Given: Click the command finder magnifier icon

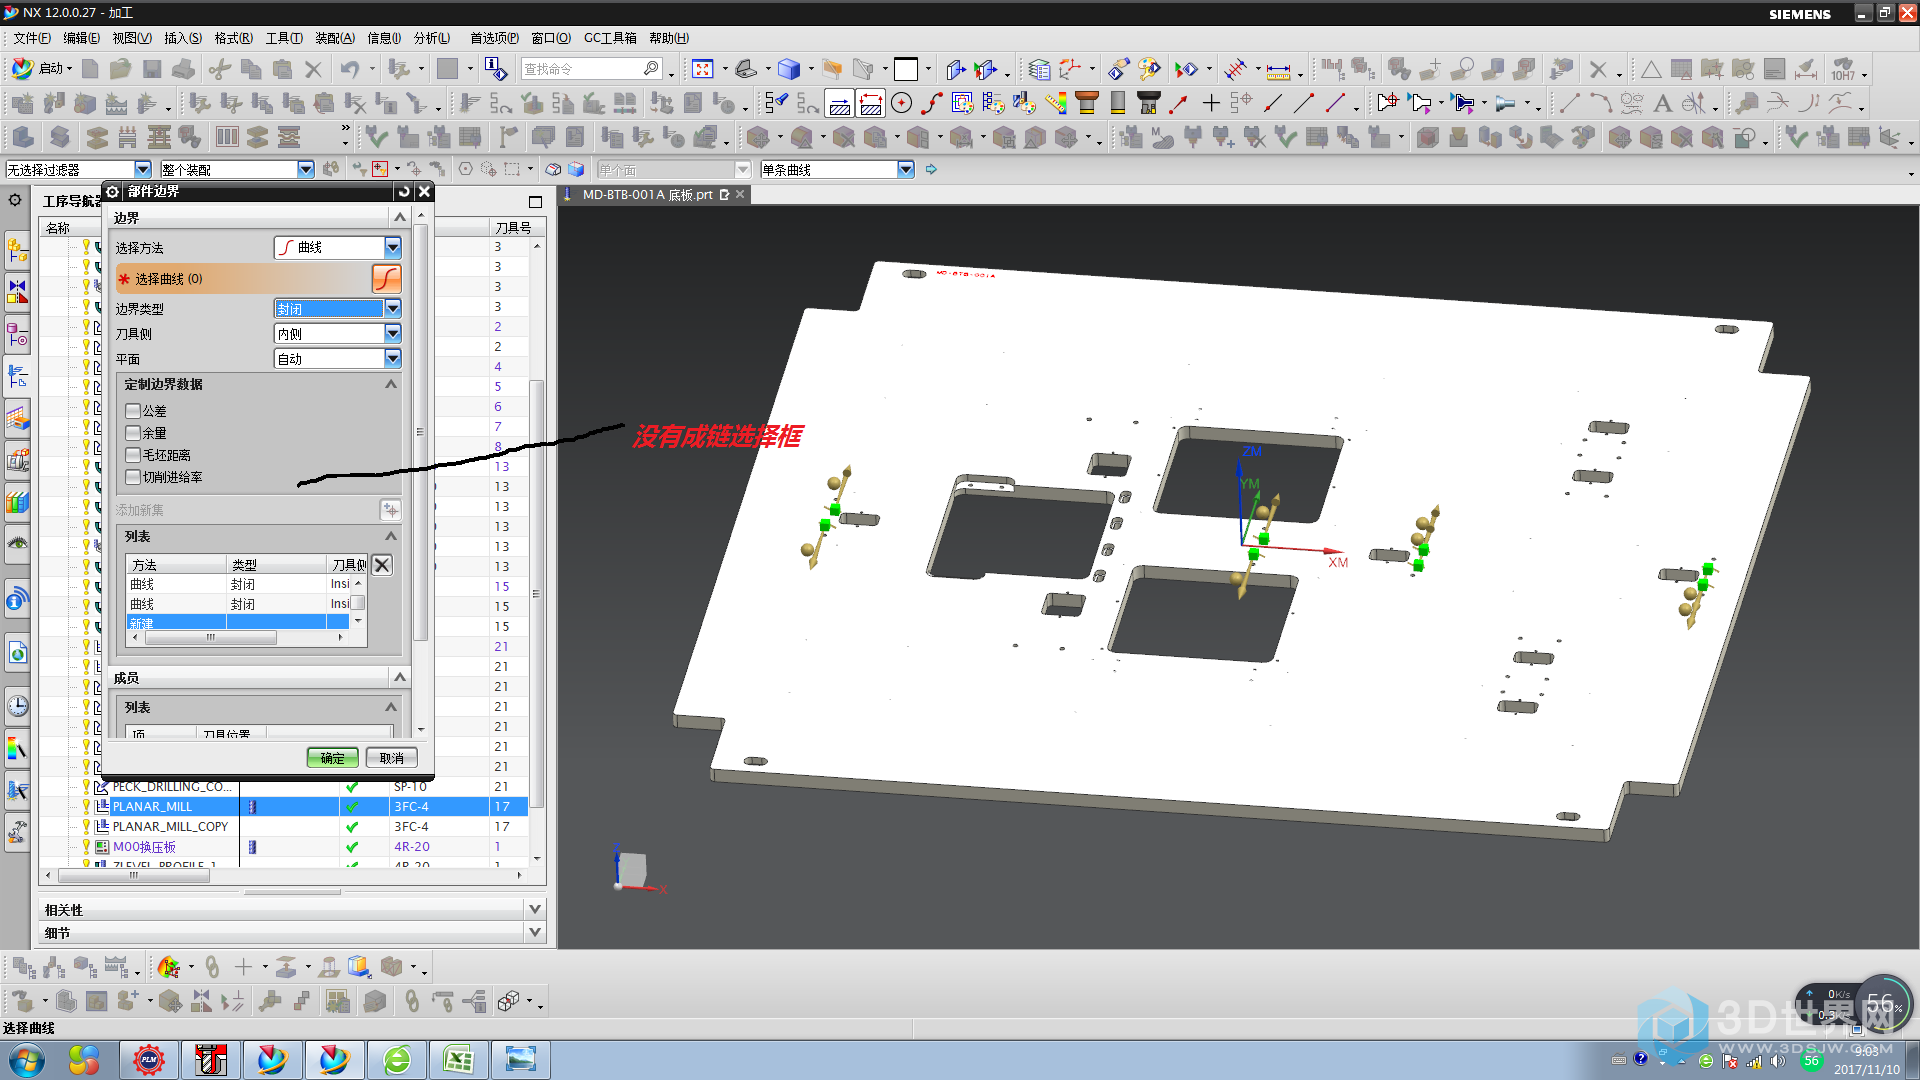Looking at the screenshot, I should 651,68.
